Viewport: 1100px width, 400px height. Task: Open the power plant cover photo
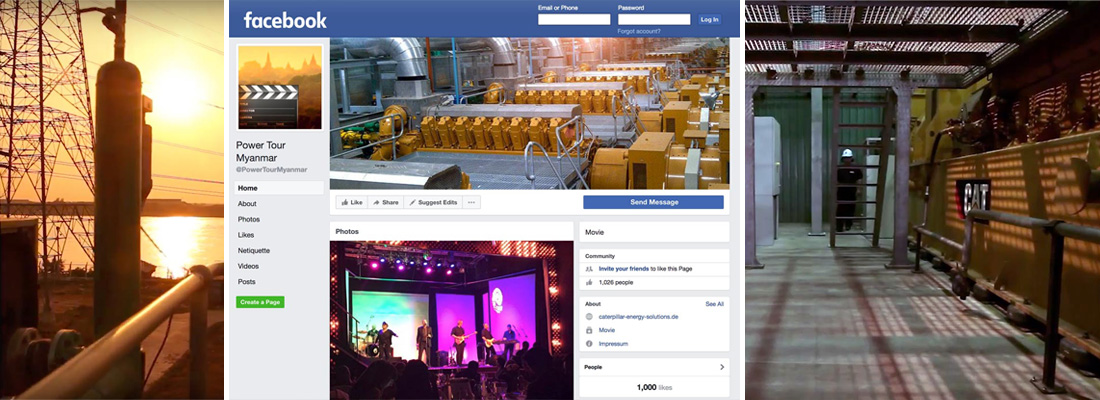(530, 113)
